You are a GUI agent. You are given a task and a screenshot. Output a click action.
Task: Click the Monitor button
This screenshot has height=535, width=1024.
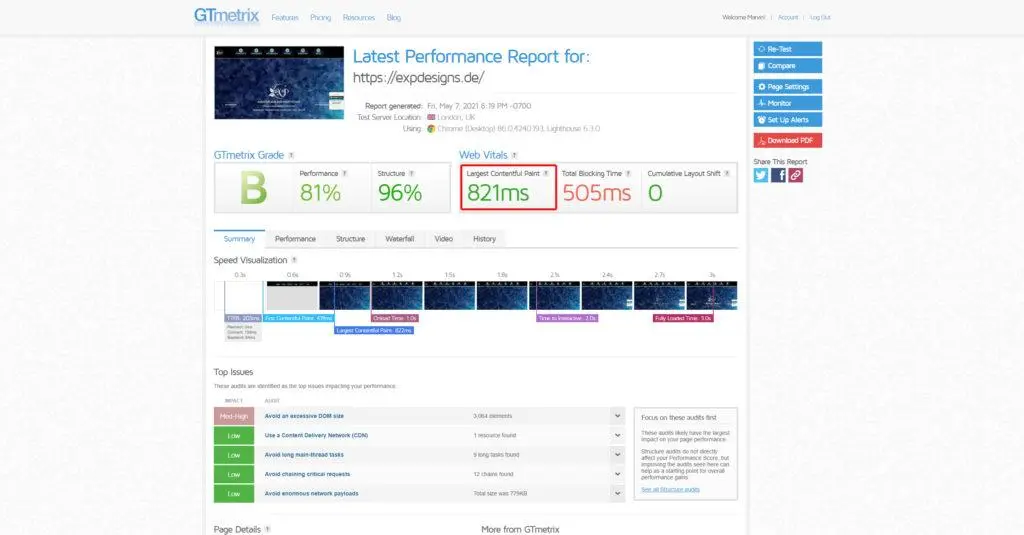788,103
